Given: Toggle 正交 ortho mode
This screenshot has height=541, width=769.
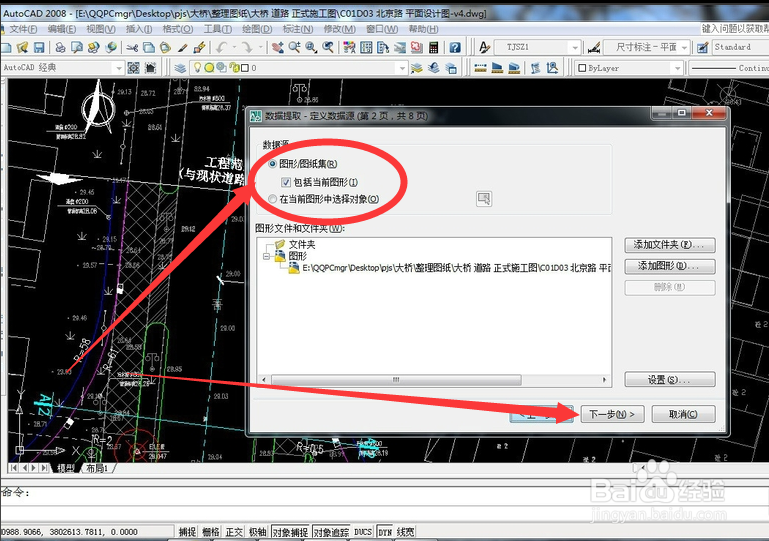Looking at the screenshot, I should [234, 532].
